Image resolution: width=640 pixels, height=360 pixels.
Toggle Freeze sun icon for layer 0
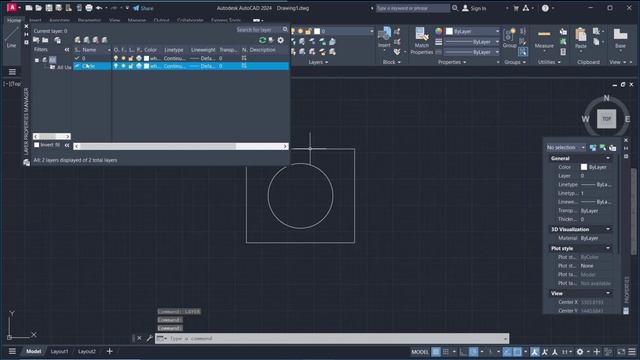click(x=124, y=58)
